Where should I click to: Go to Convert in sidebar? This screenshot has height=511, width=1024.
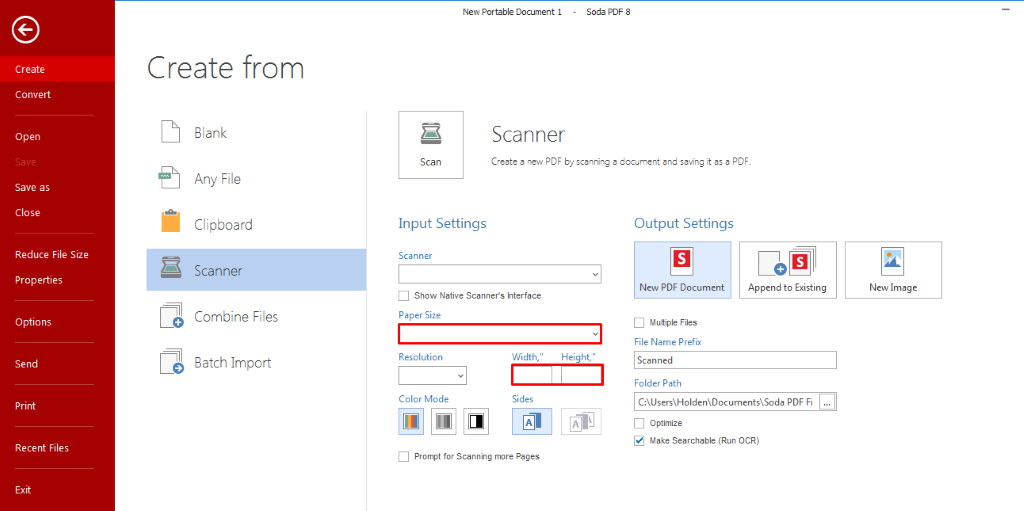coord(57,95)
